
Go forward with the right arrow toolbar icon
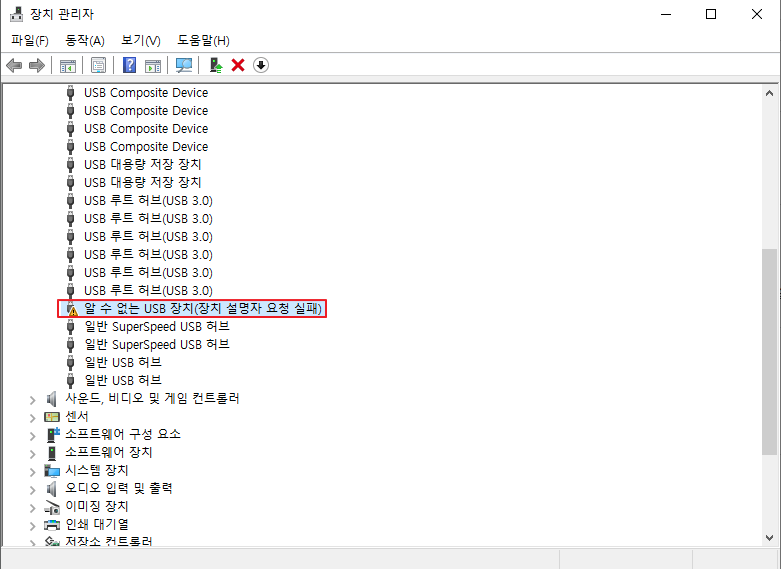[37, 65]
